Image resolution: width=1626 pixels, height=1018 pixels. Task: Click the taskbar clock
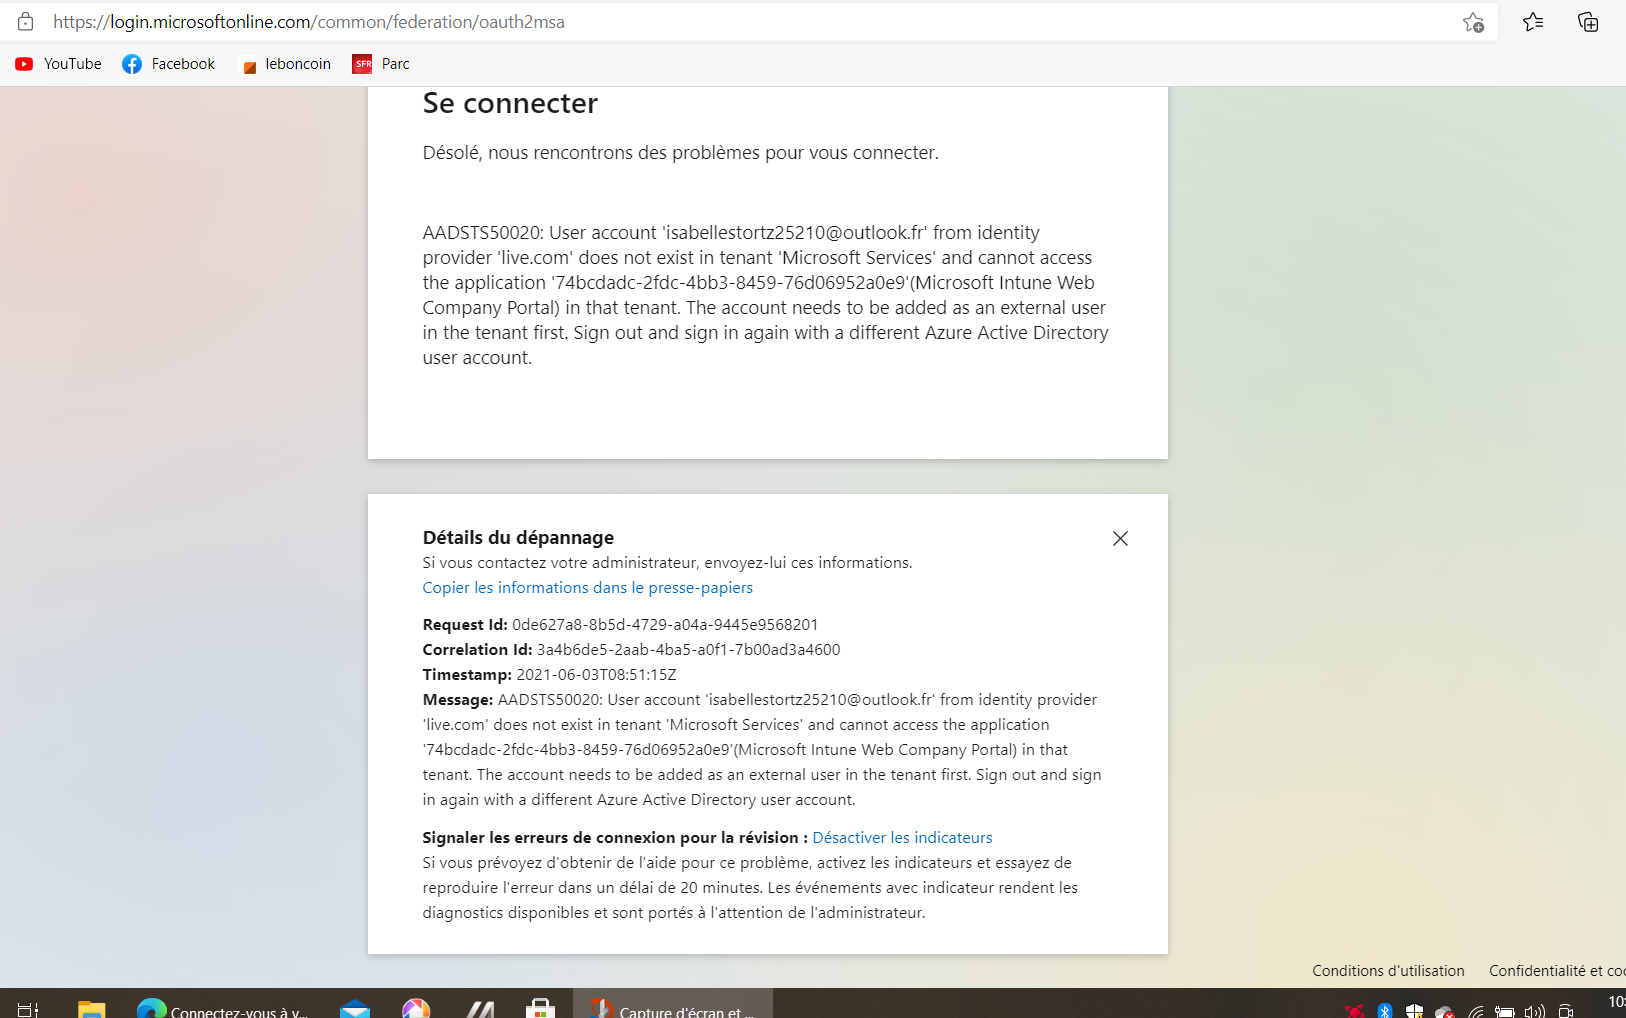[1616, 1003]
